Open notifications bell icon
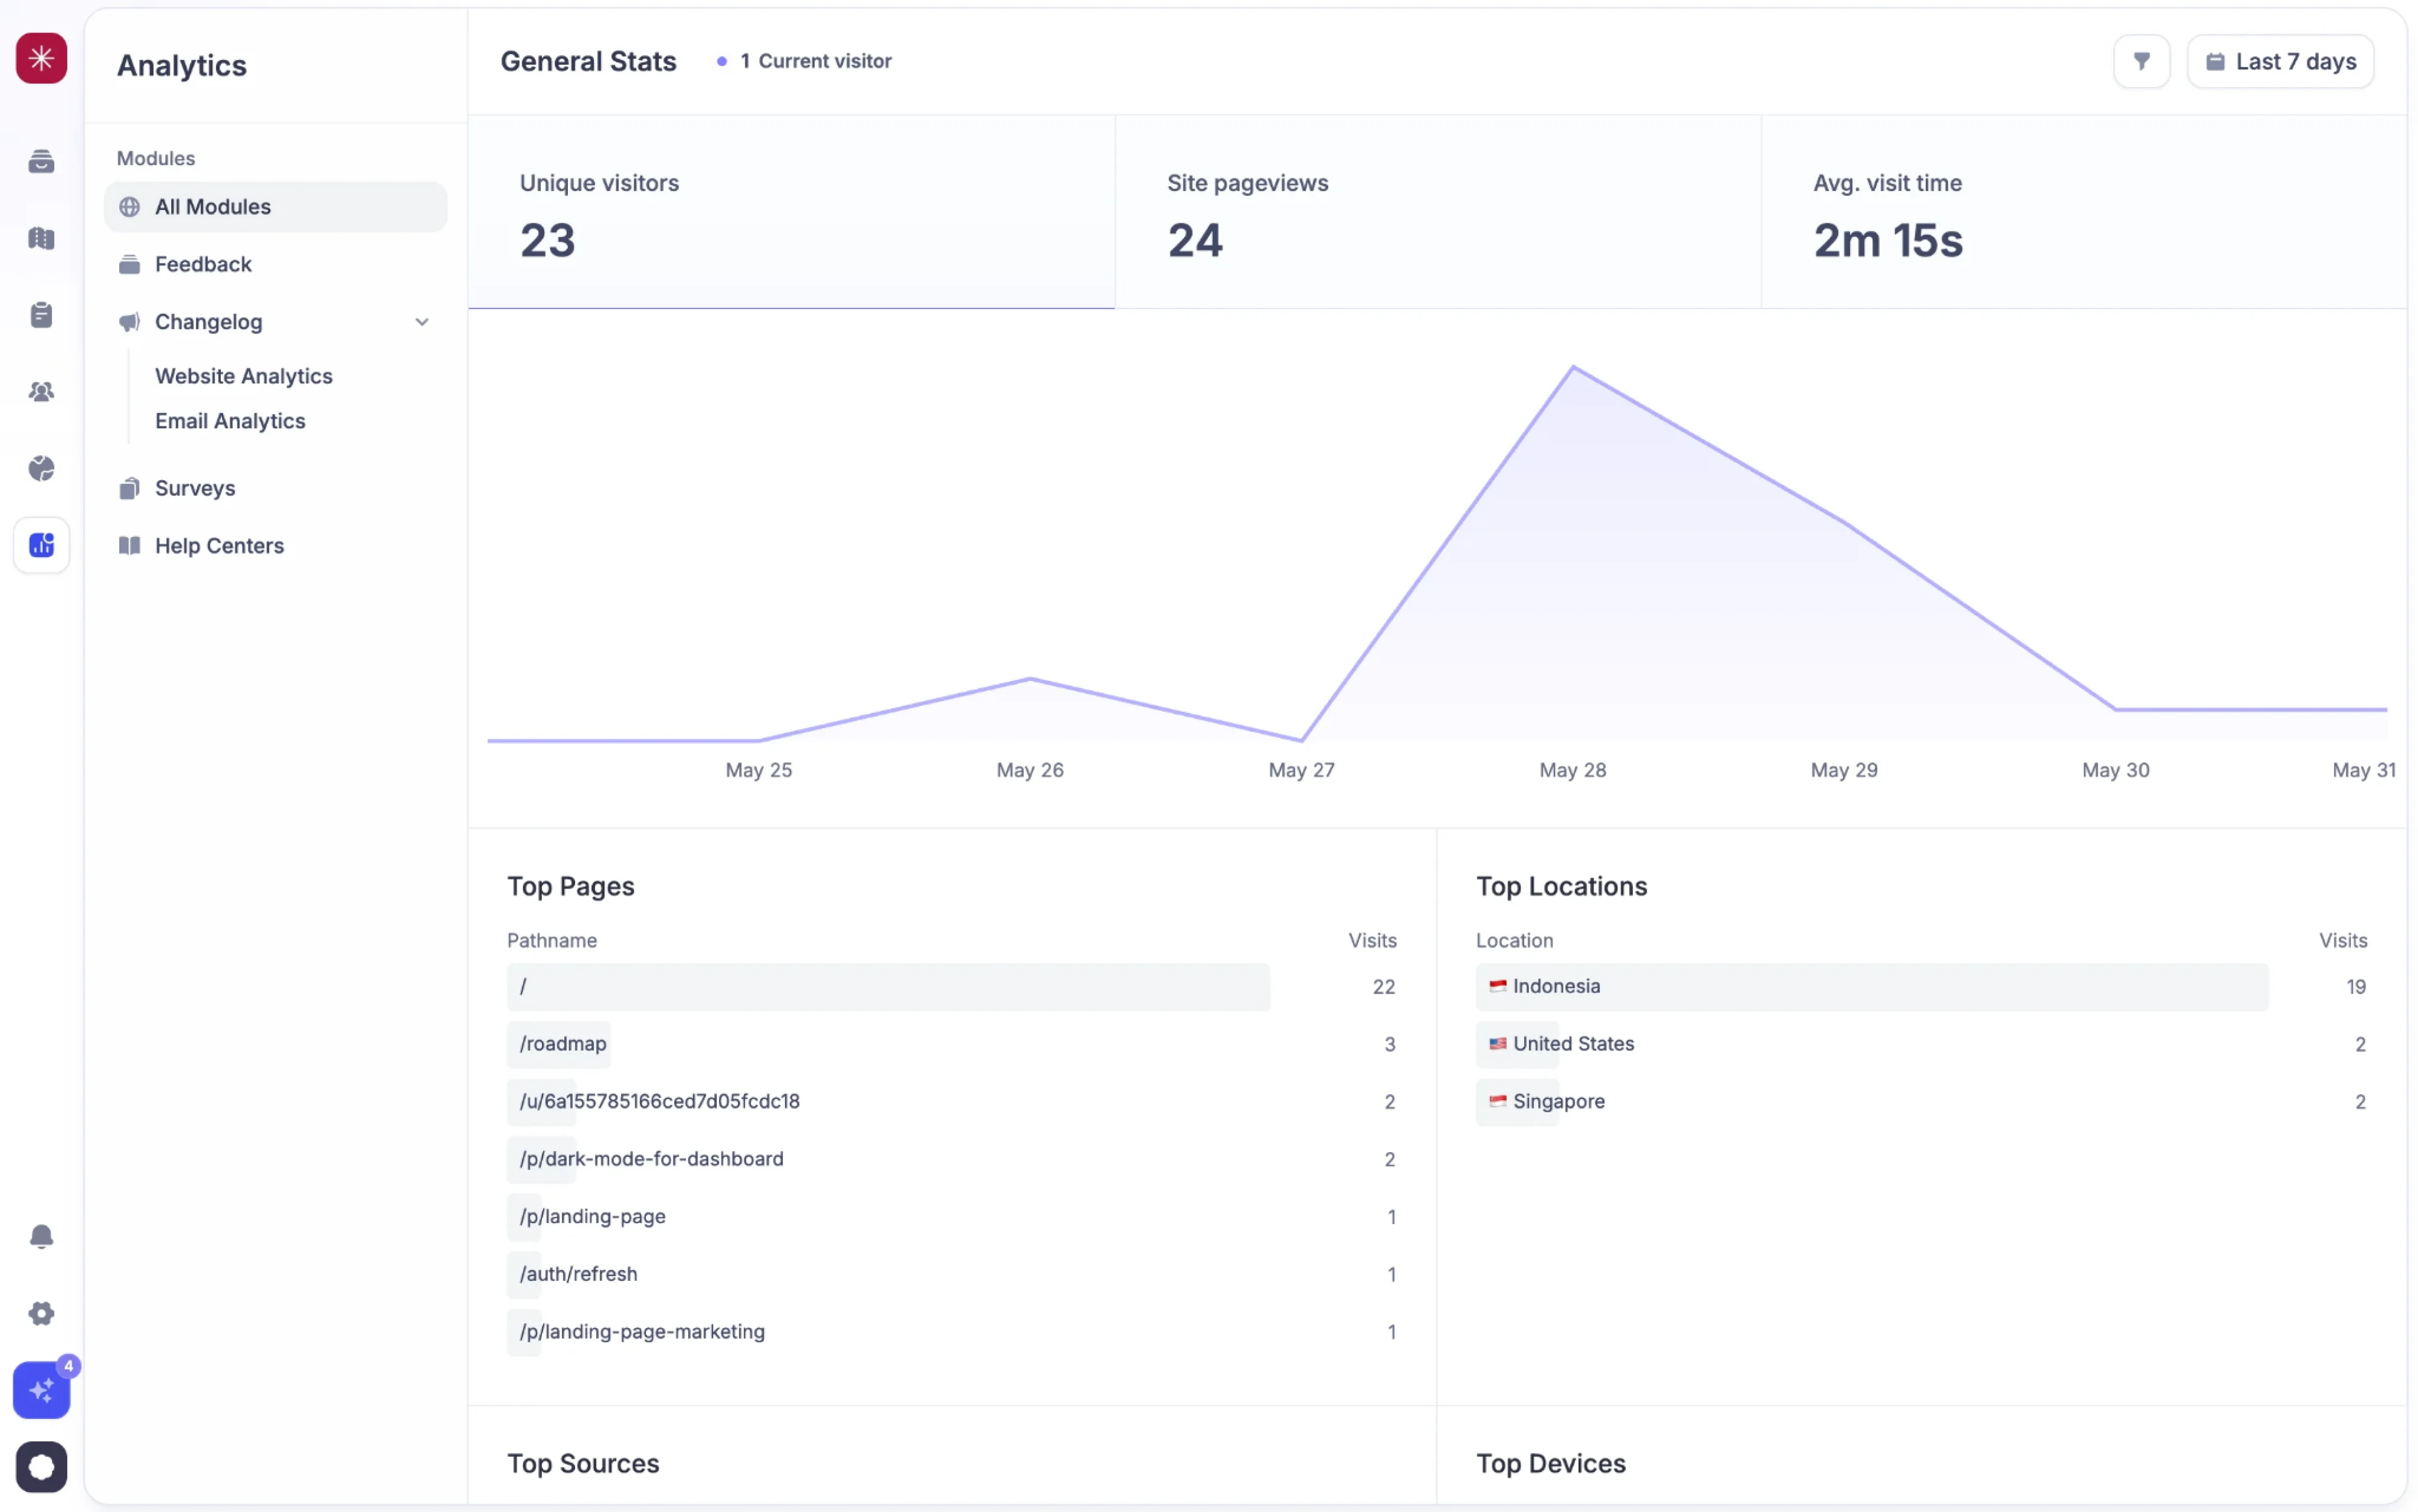The width and height of the screenshot is (2418, 1512). (x=41, y=1237)
